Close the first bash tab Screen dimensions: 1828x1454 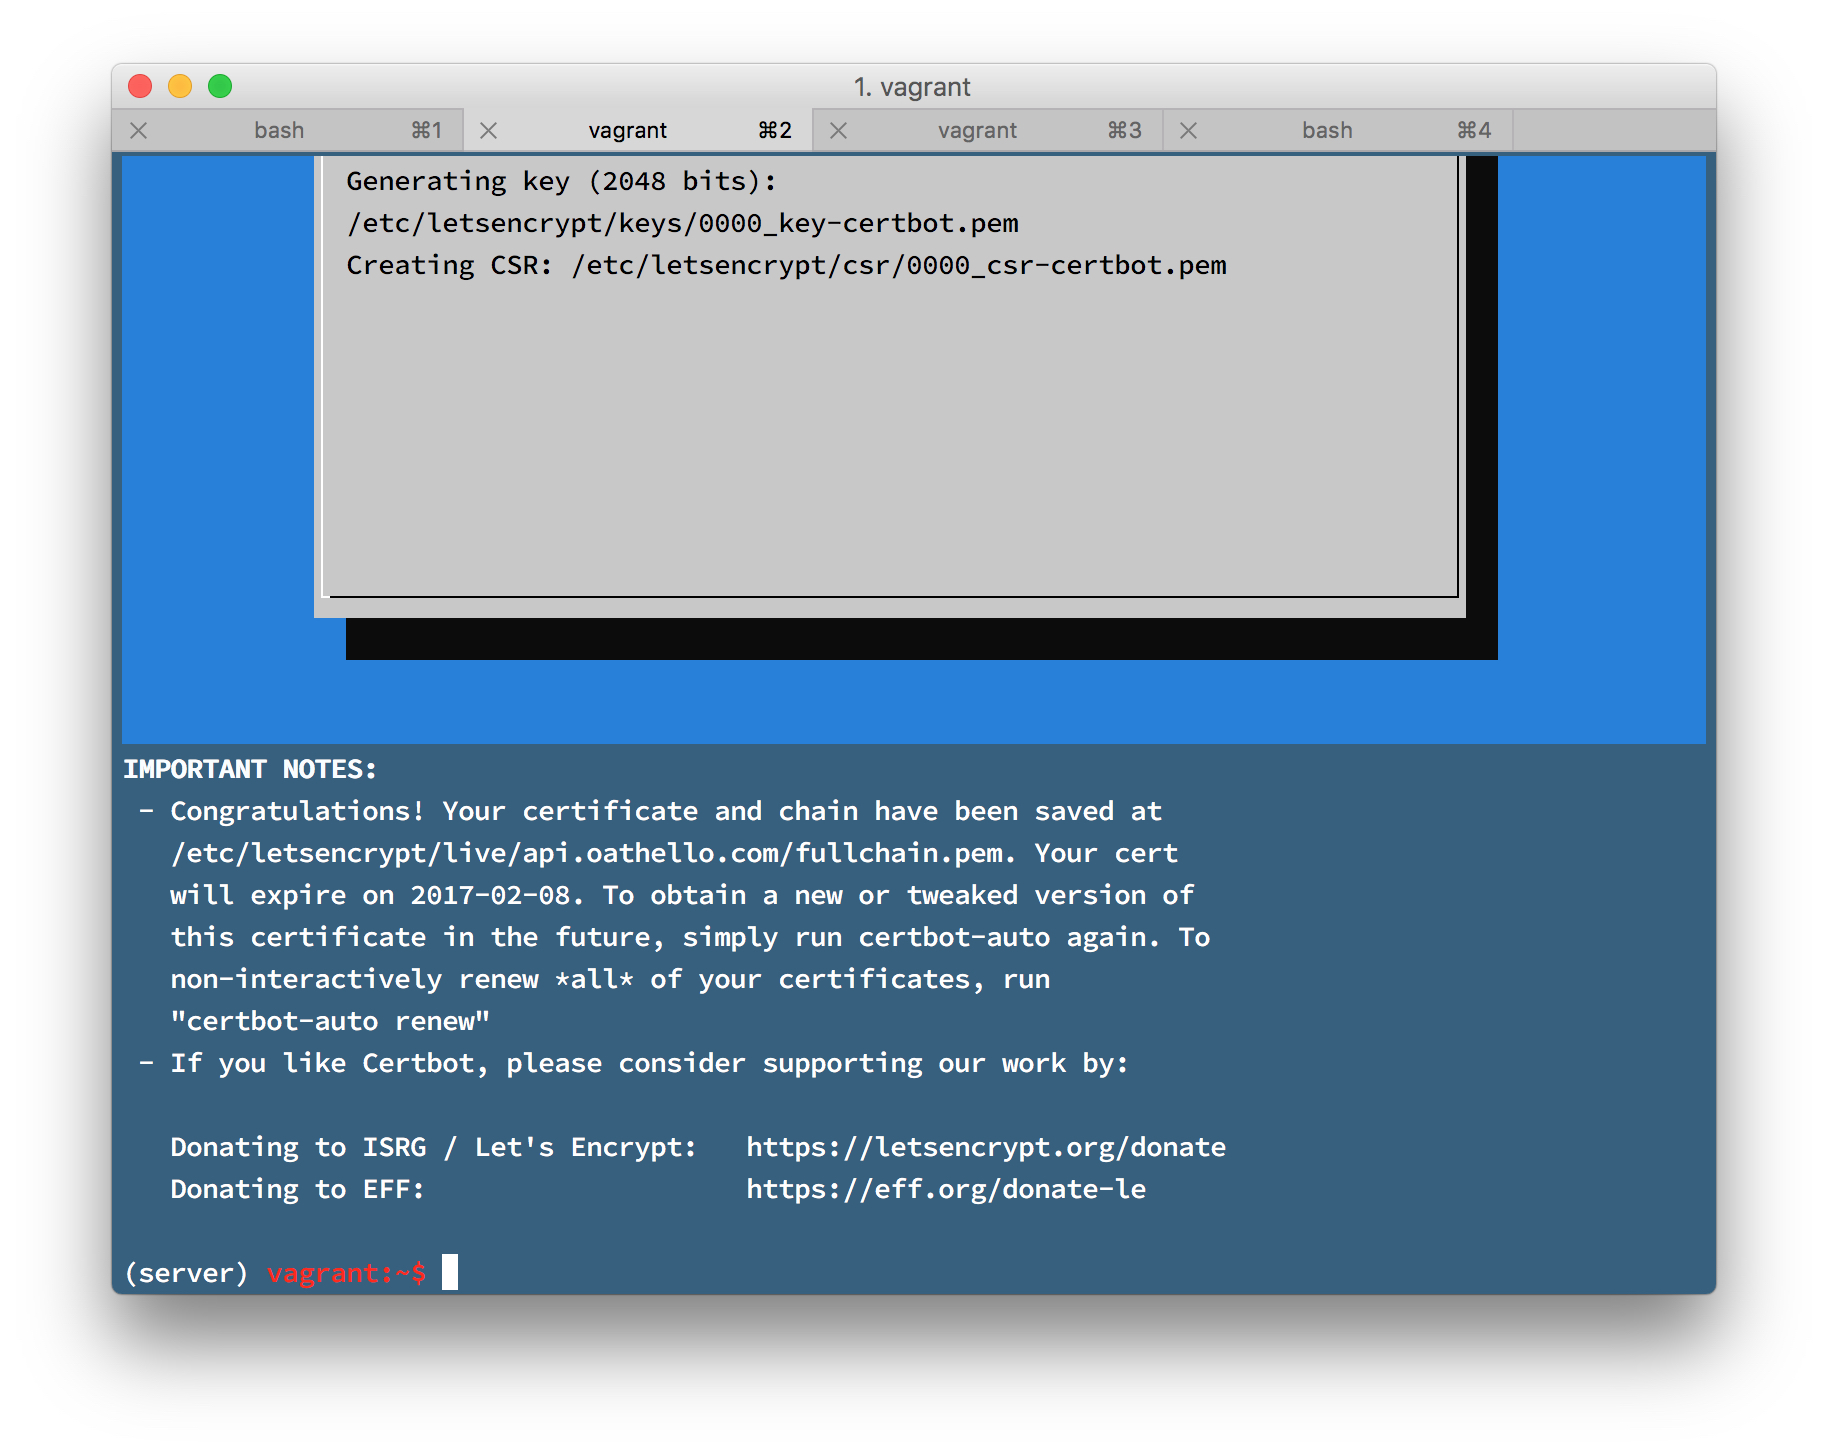click(139, 131)
